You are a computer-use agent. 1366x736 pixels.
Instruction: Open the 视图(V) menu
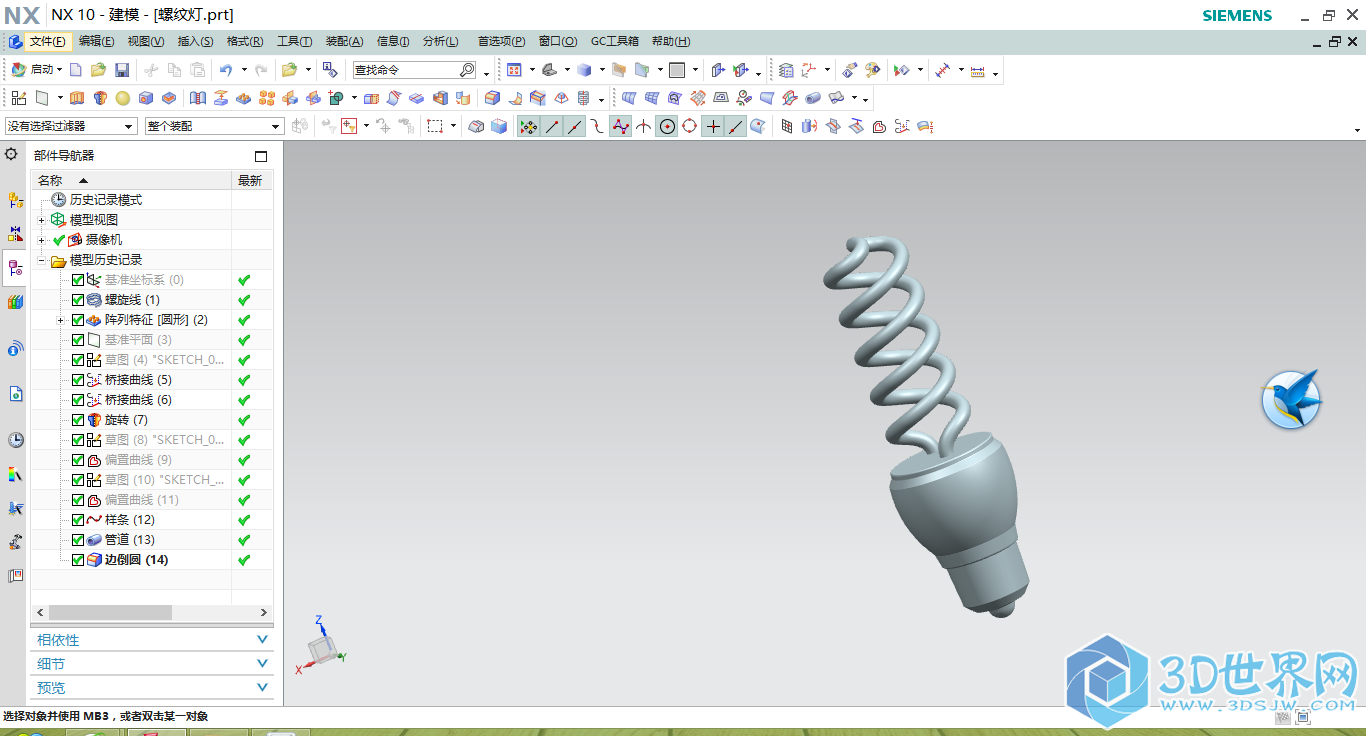click(x=146, y=41)
